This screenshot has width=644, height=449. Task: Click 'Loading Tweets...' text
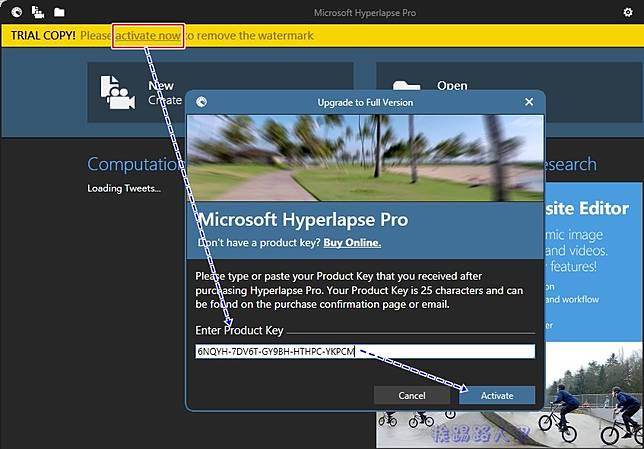[x=124, y=189]
